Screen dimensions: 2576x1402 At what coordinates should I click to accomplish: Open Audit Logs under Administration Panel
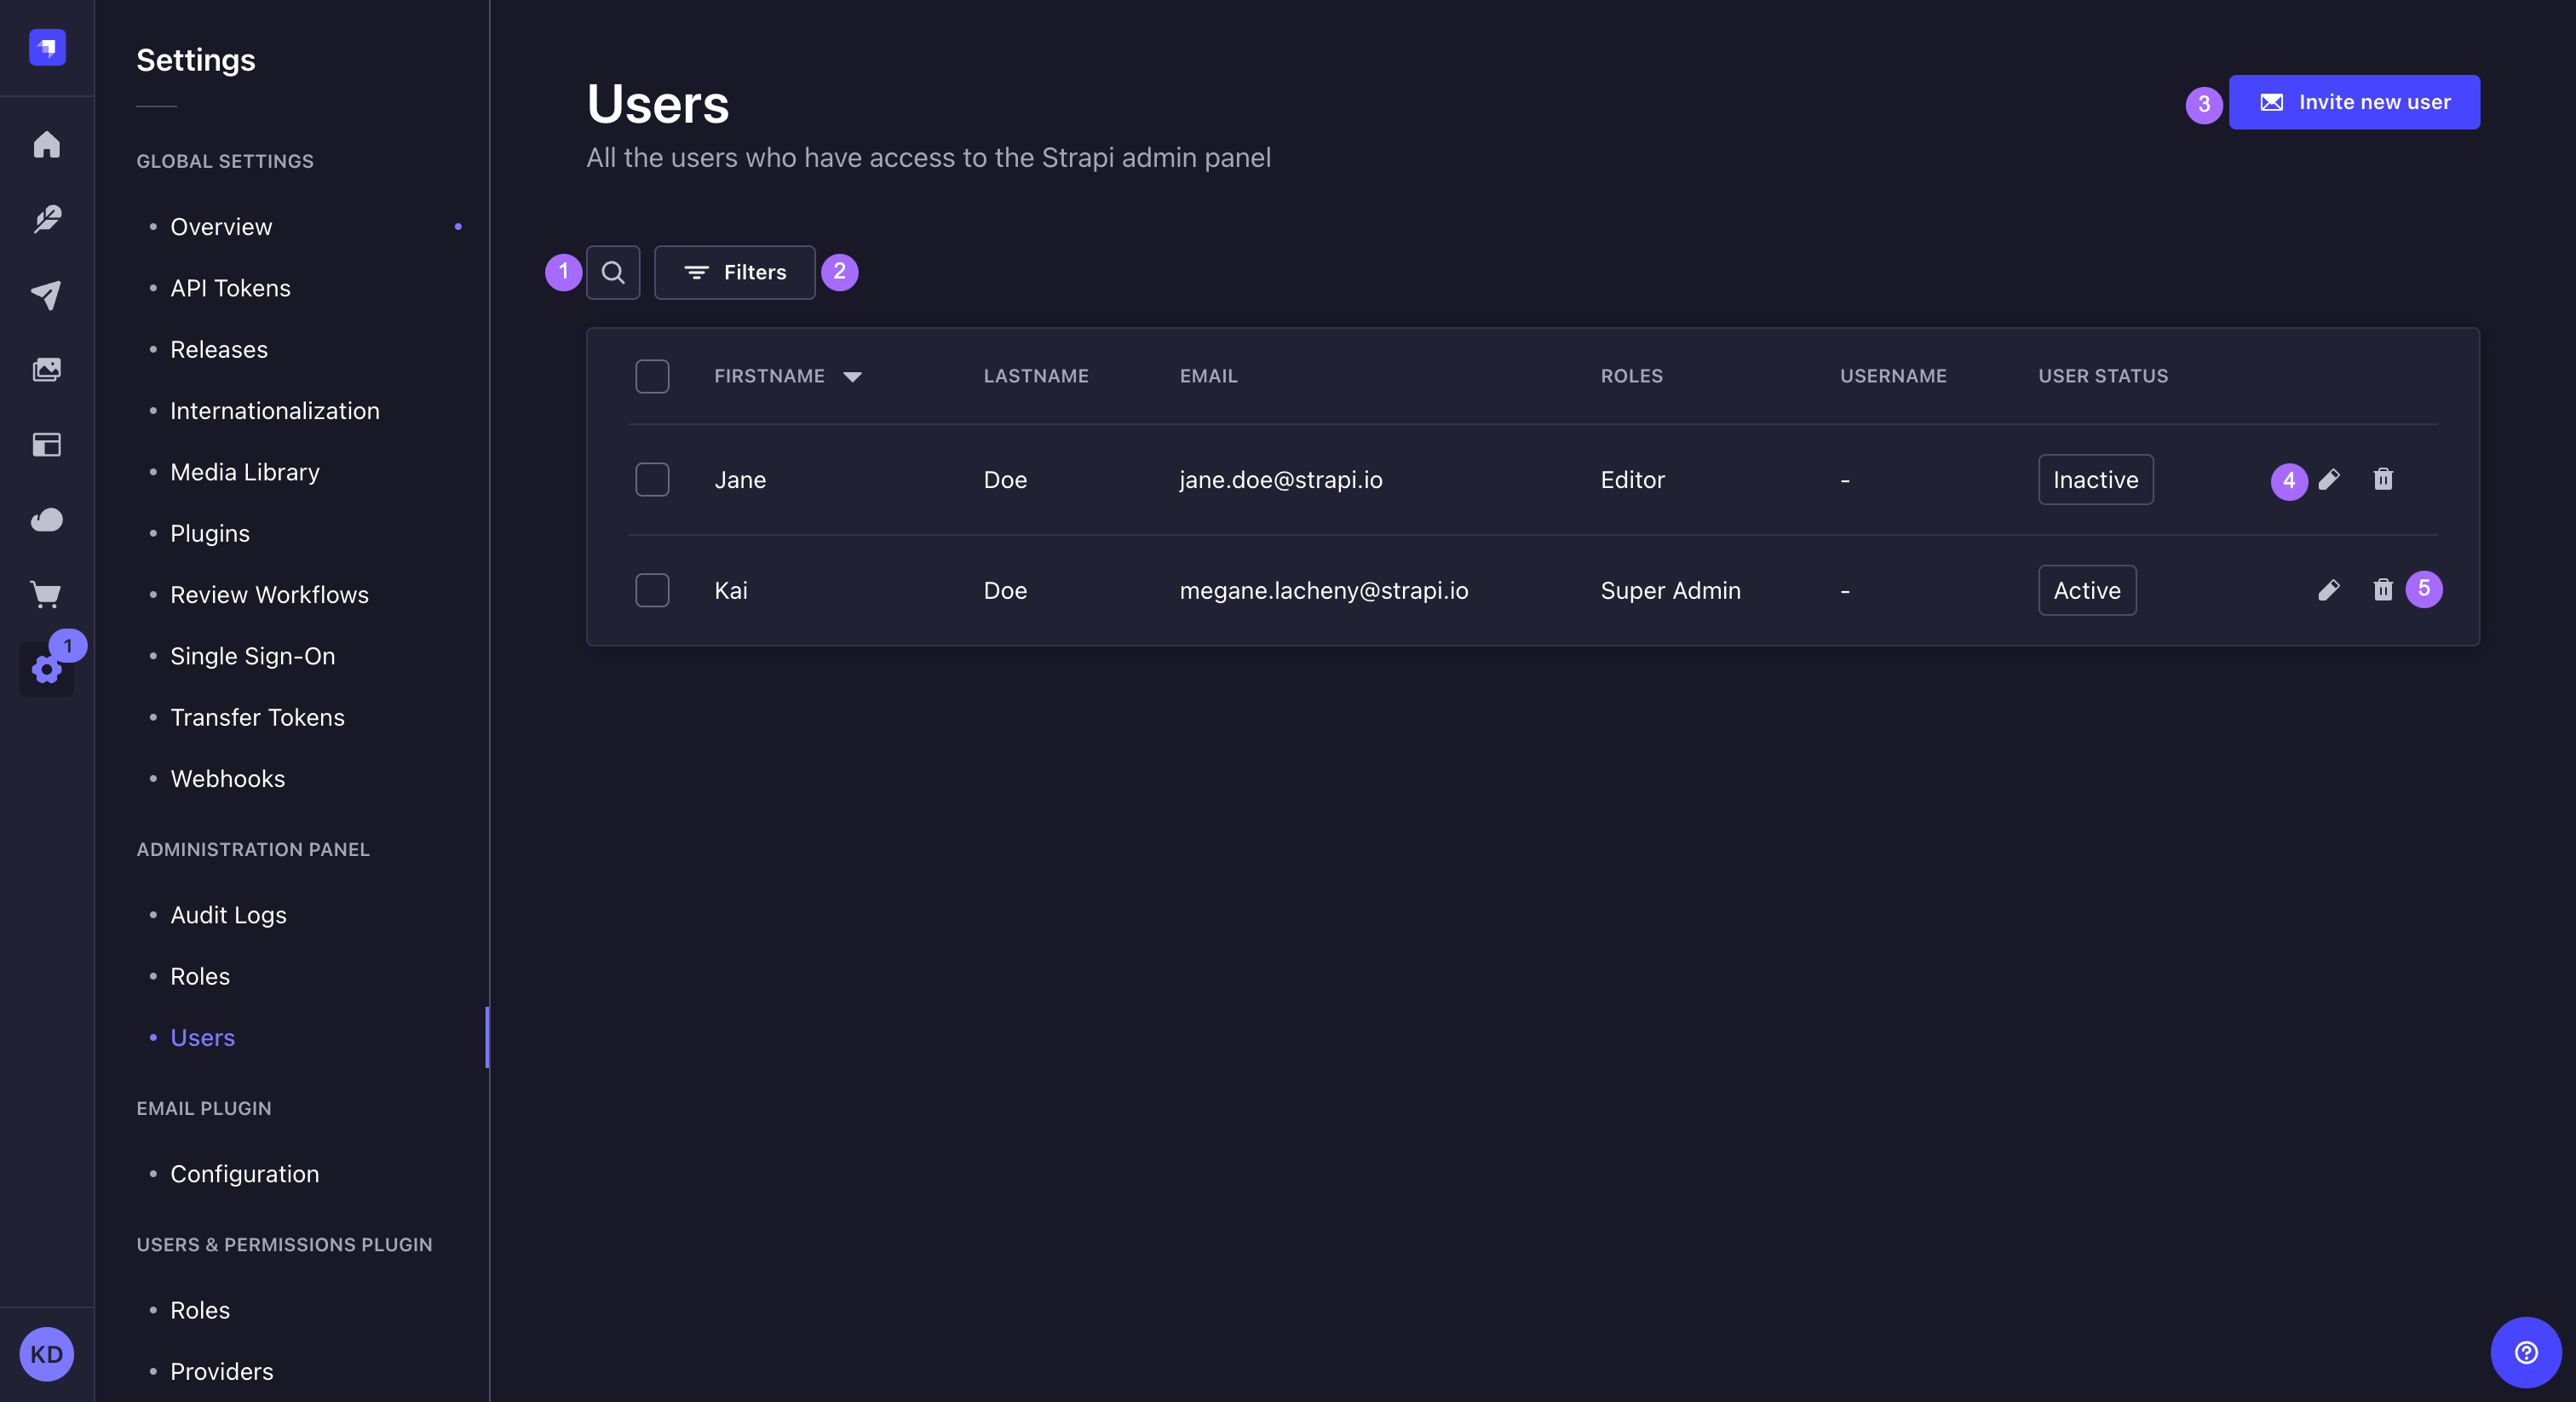click(x=227, y=914)
